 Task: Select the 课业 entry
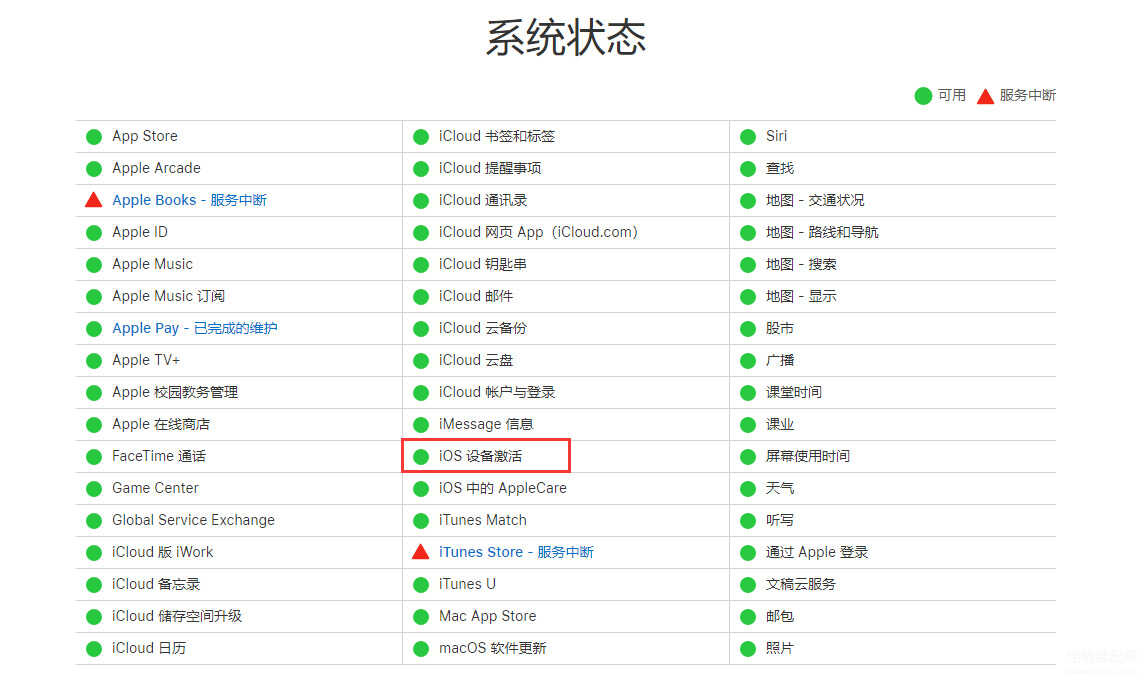[x=780, y=424]
